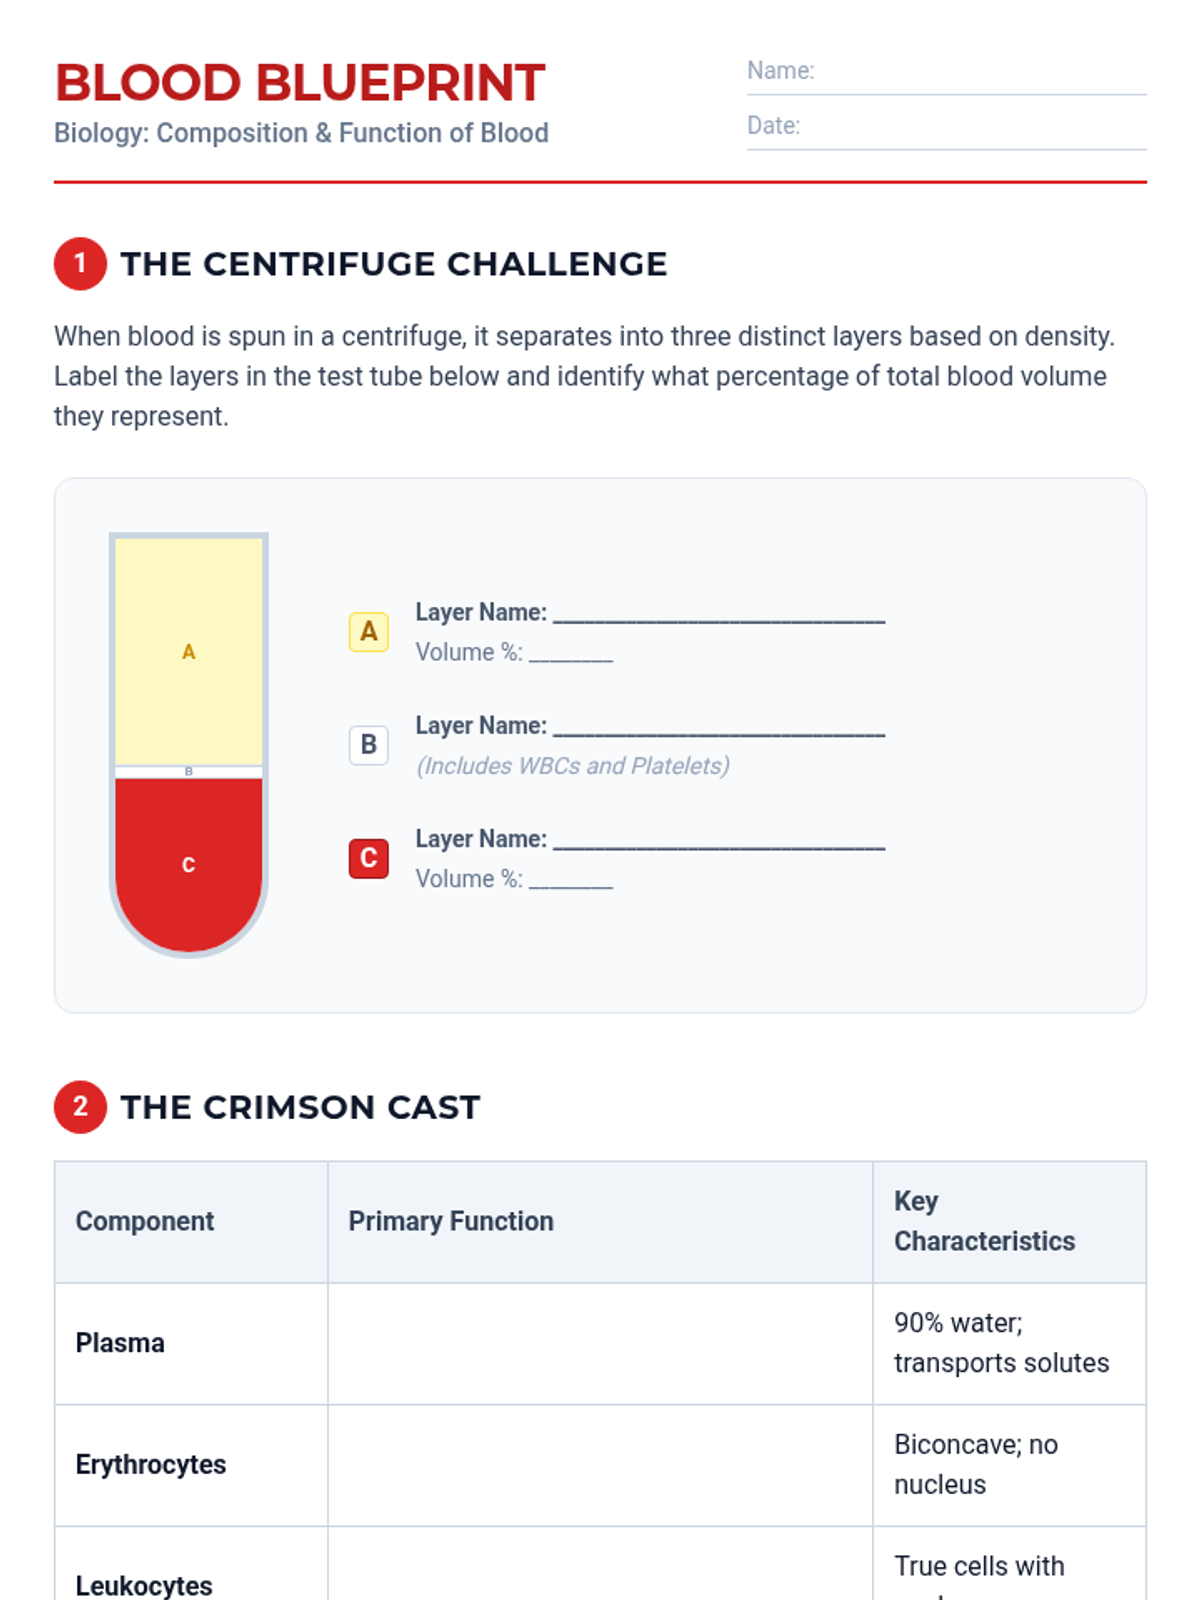Click the red C legend badge

coord(368,859)
